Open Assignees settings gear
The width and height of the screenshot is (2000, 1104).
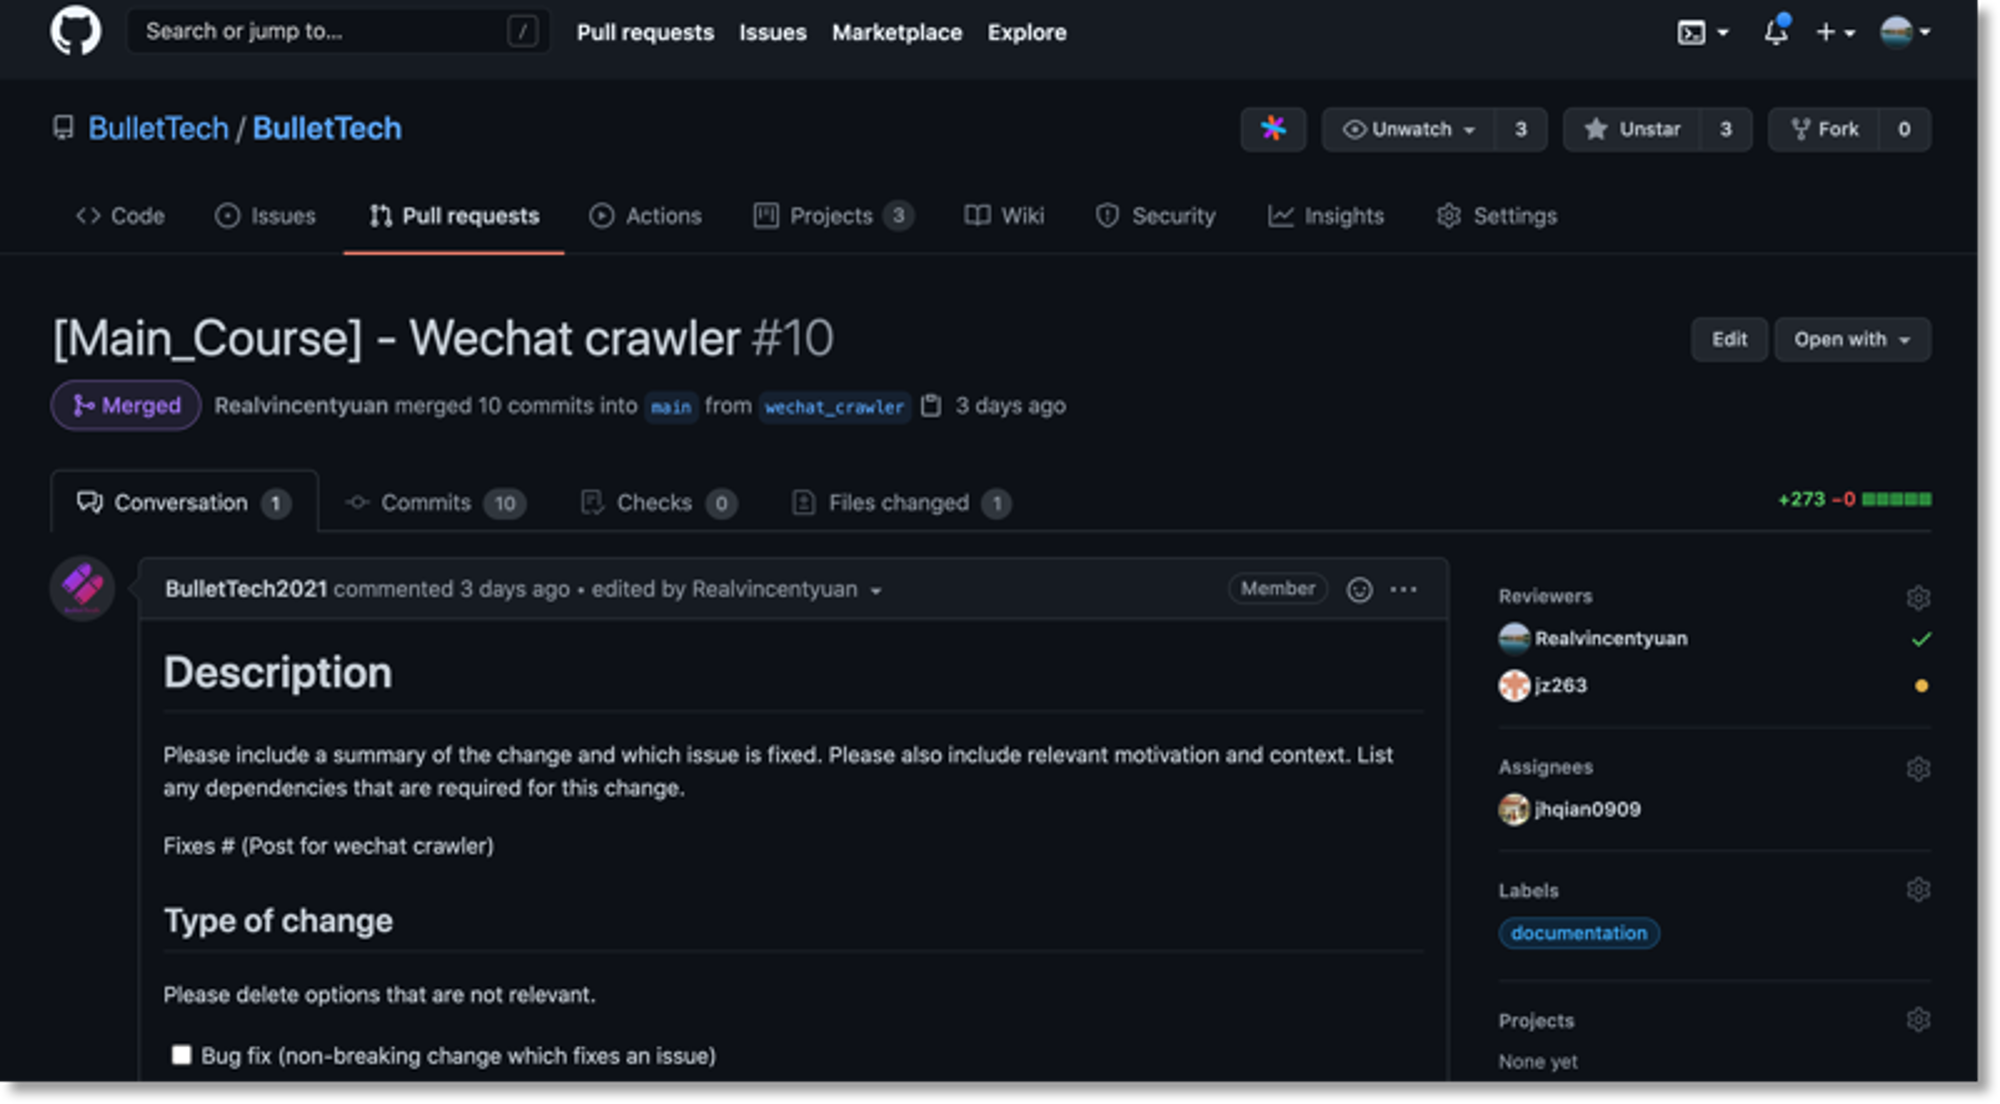1918,768
